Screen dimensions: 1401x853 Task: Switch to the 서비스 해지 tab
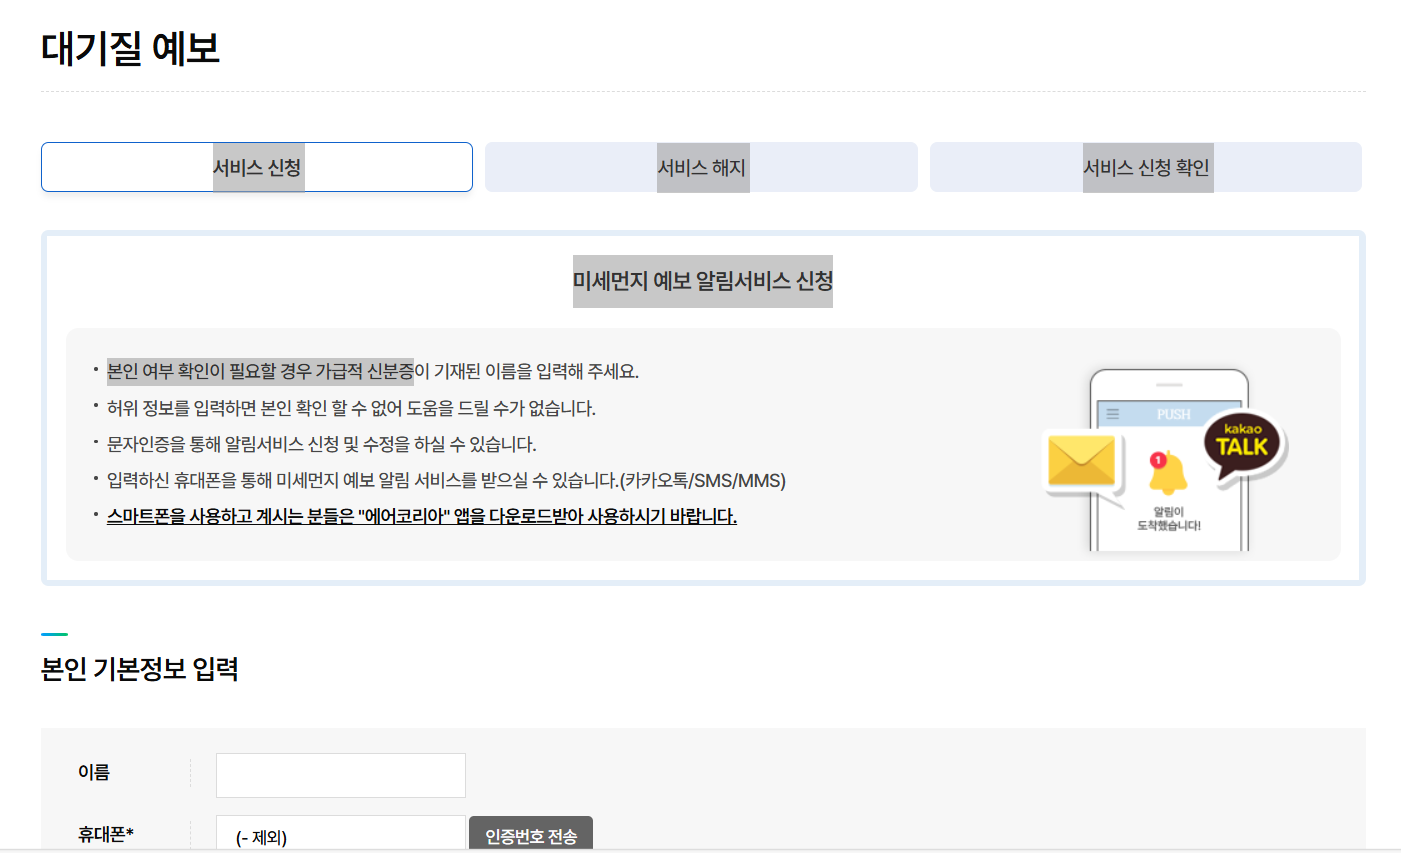click(x=701, y=167)
